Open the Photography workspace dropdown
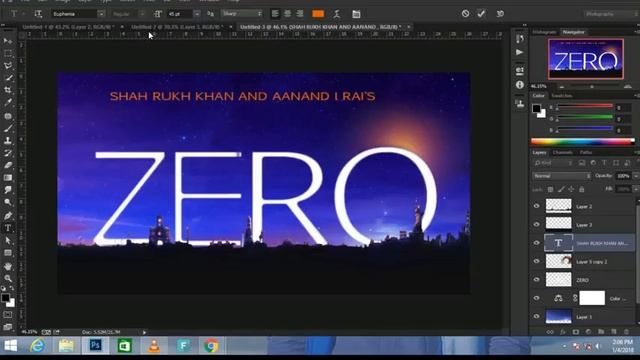This screenshot has height=360, width=640. coord(611,14)
